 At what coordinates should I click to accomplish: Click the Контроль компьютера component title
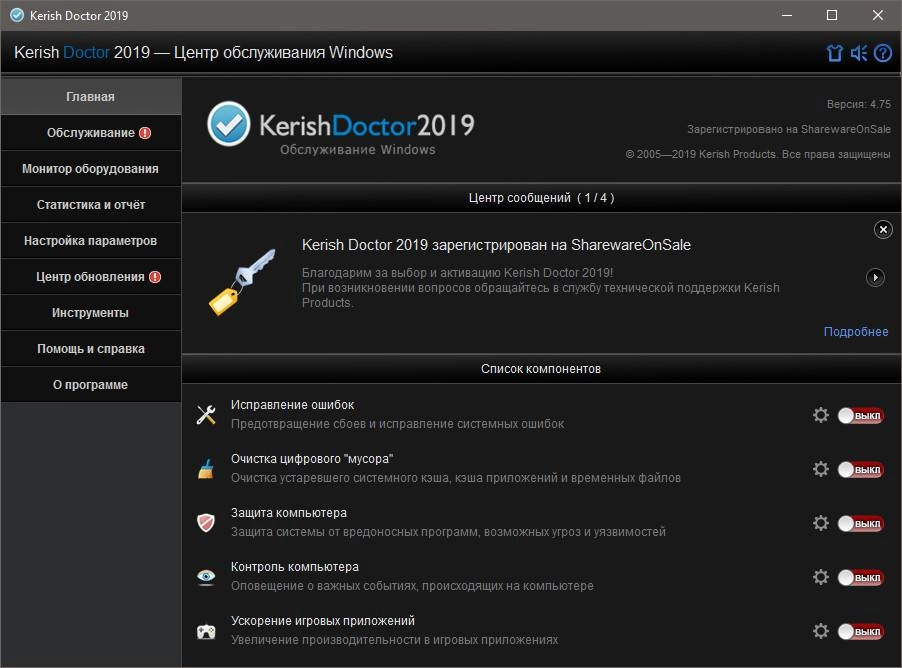[295, 567]
